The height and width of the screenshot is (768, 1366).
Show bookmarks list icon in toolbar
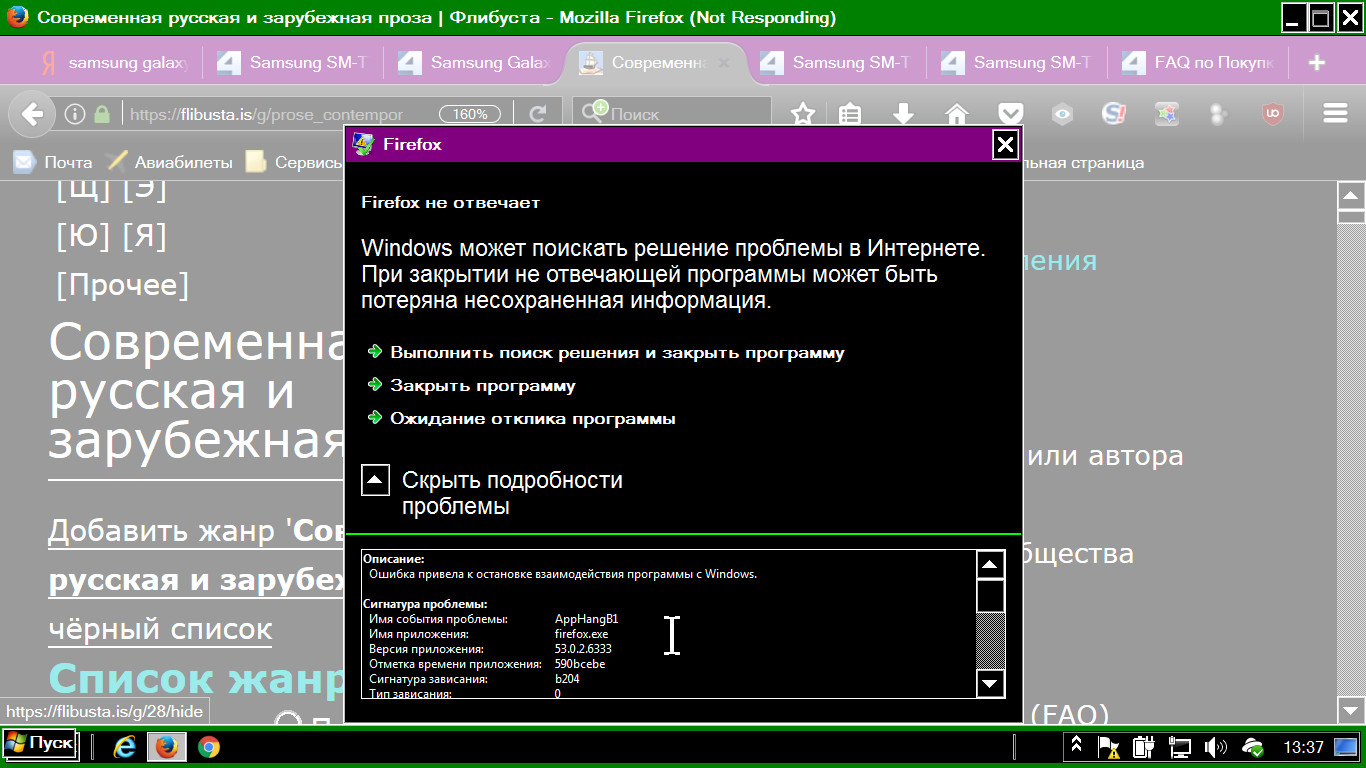point(850,114)
